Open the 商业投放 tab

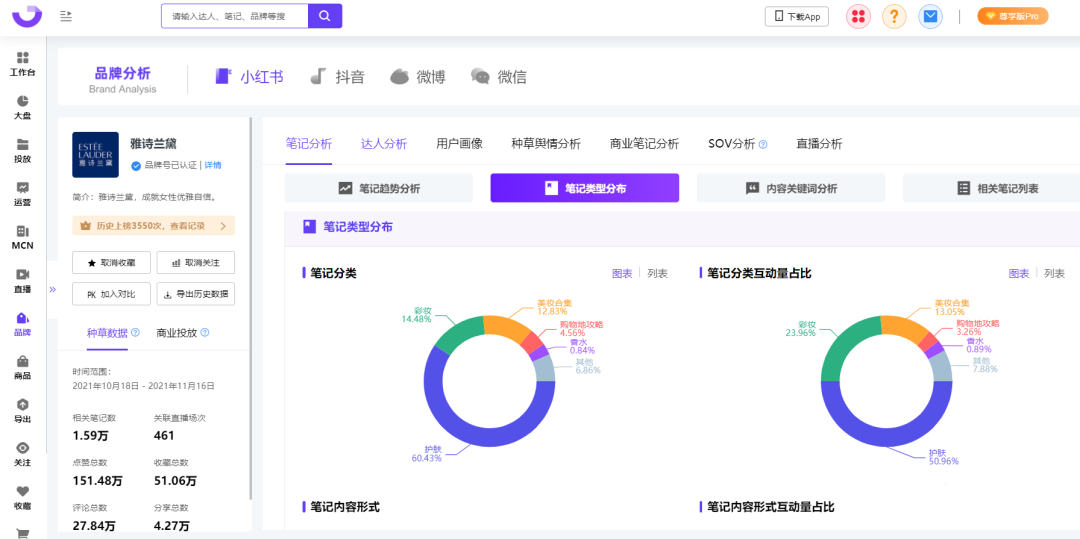point(183,333)
